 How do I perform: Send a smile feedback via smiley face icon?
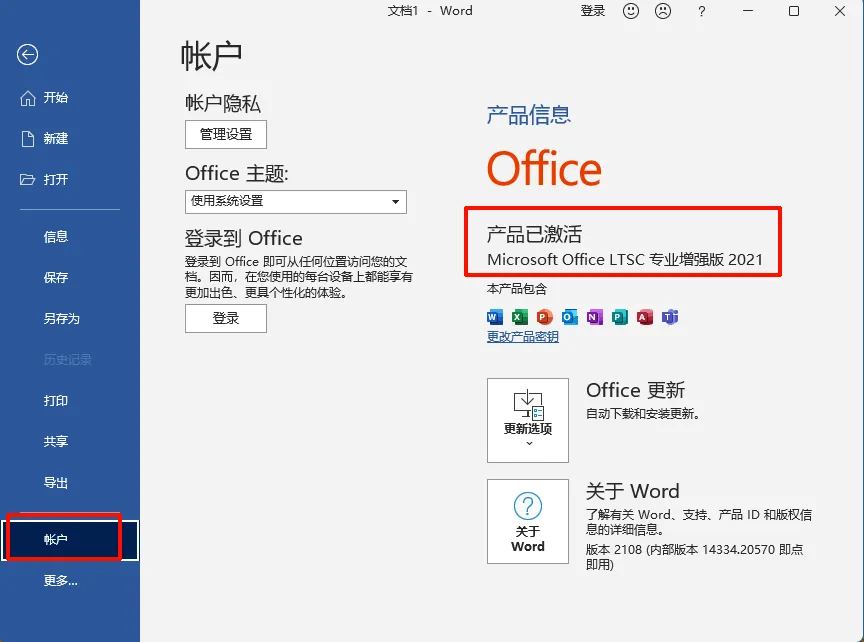(x=630, y=11)
